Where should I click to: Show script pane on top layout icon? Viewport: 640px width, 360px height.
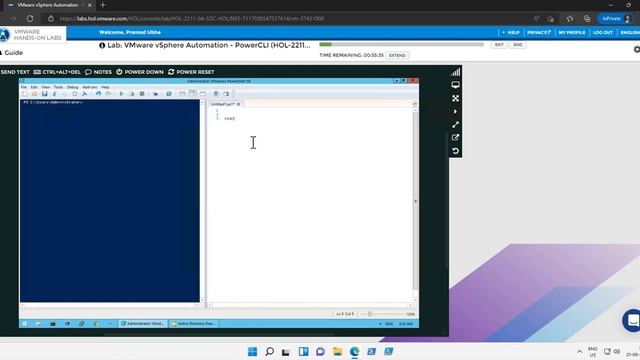(x=182, y=94)
